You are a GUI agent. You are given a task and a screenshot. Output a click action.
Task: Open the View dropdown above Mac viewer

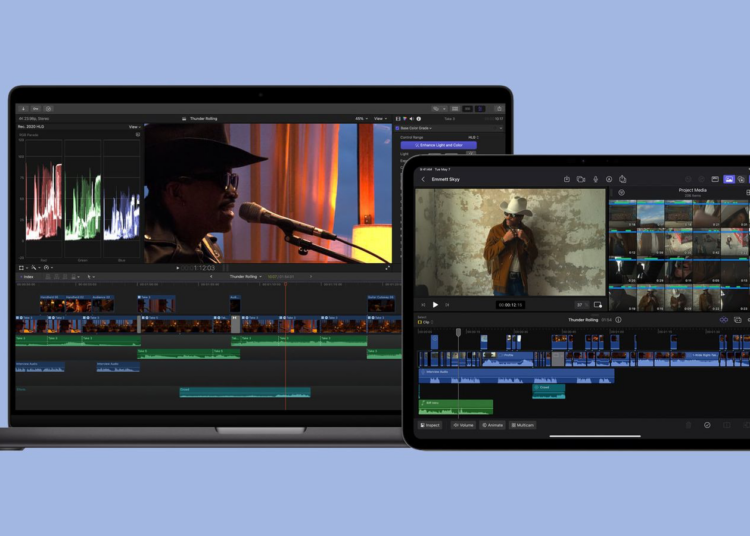(380, 119)
